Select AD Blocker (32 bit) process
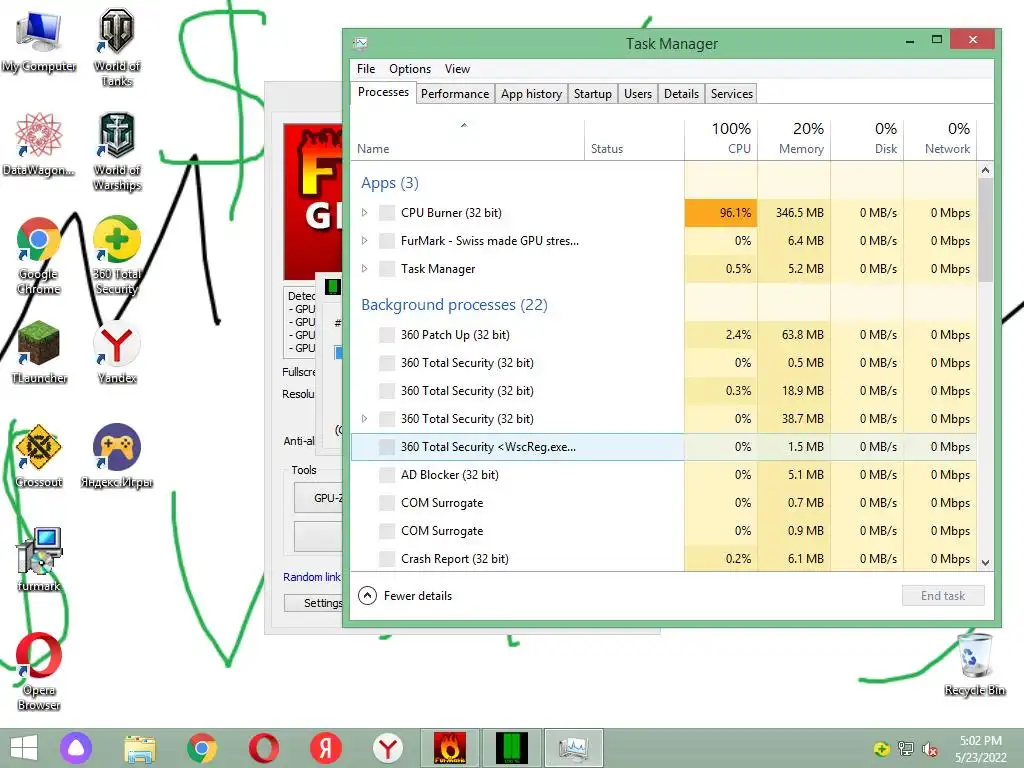1024x768 pixels. 664,475
